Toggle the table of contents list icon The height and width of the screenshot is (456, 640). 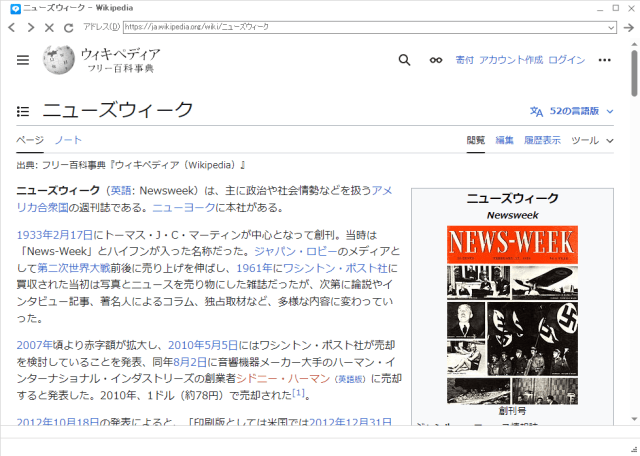coord(23,111)
